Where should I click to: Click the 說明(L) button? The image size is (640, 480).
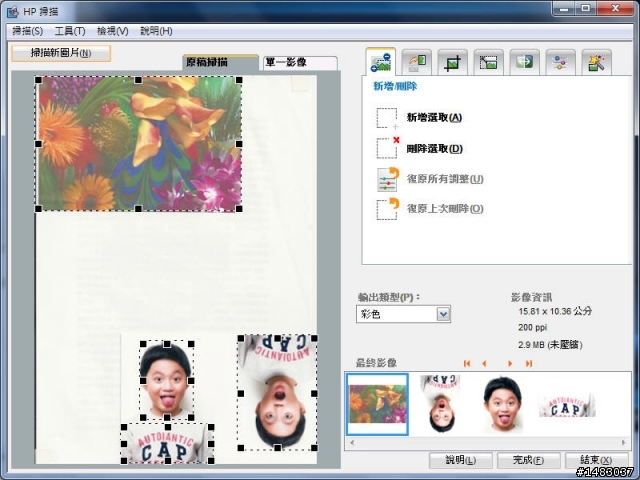click(x=460, y=460)
